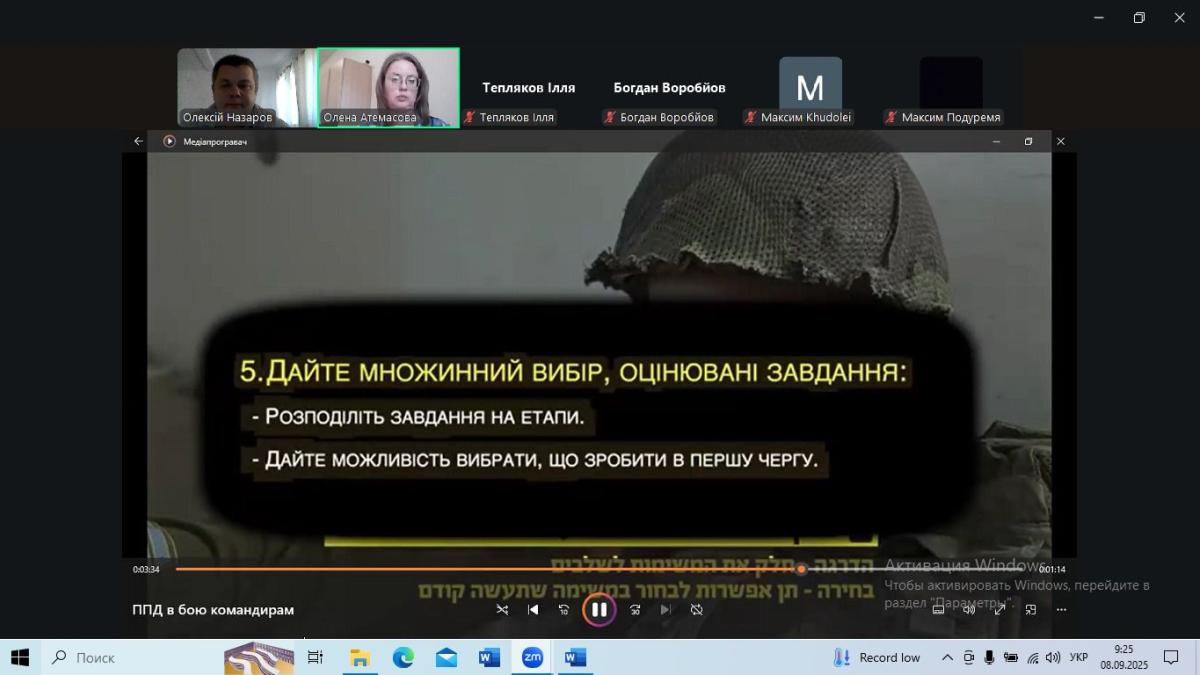The image size is (1200, 675).
Task: Open Windows notification center
Action: click(x=1171, y=657)
